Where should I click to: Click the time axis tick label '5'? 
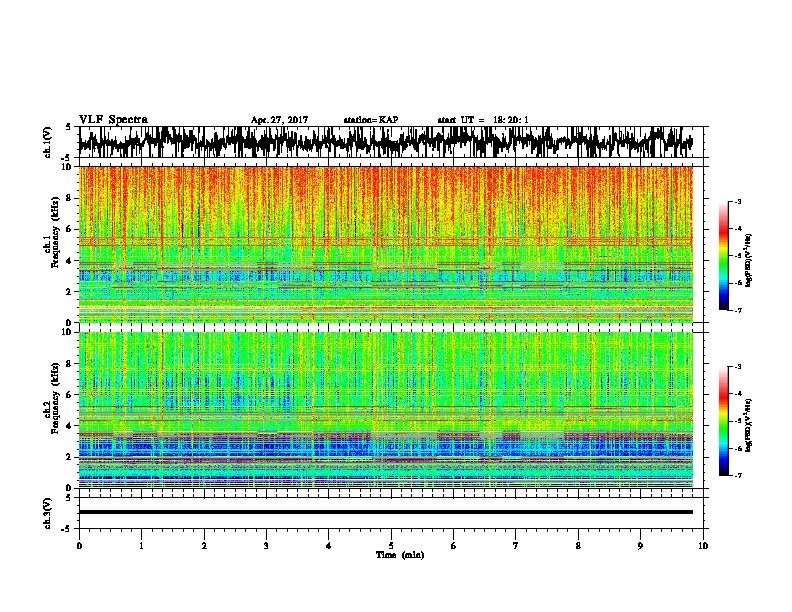[391, 546]
